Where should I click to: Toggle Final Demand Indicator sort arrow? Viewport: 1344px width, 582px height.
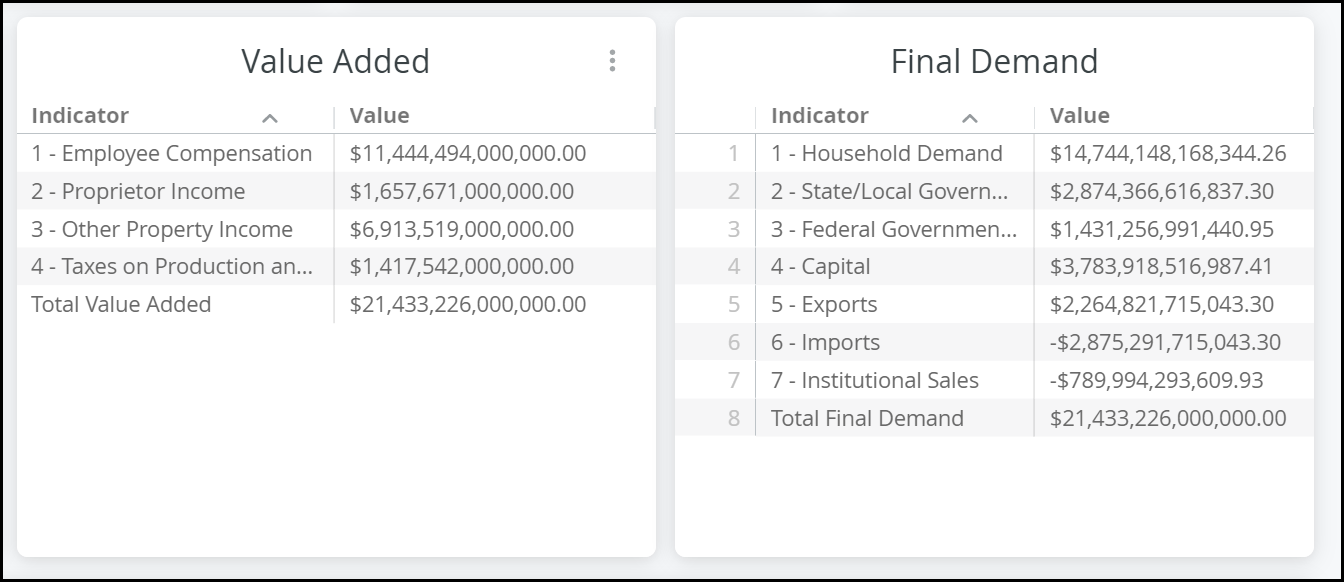(969, 118)
